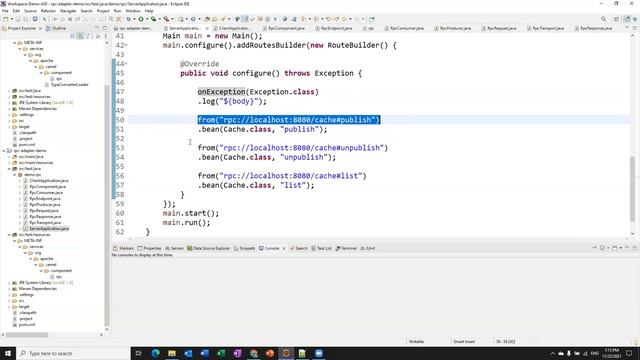Fold the code block at line 42
The image size is (640, 360).
[x=126, y=45]
